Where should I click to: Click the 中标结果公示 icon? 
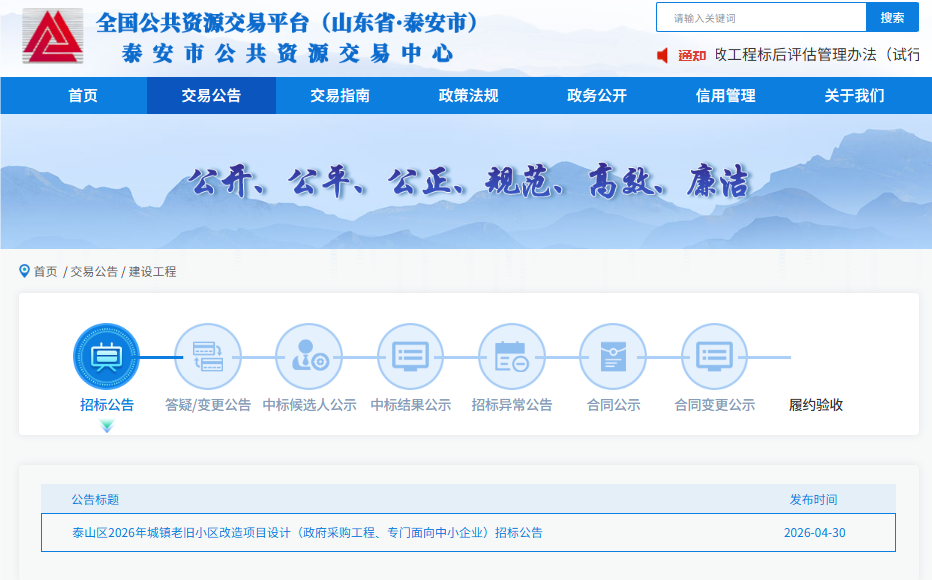410,357
